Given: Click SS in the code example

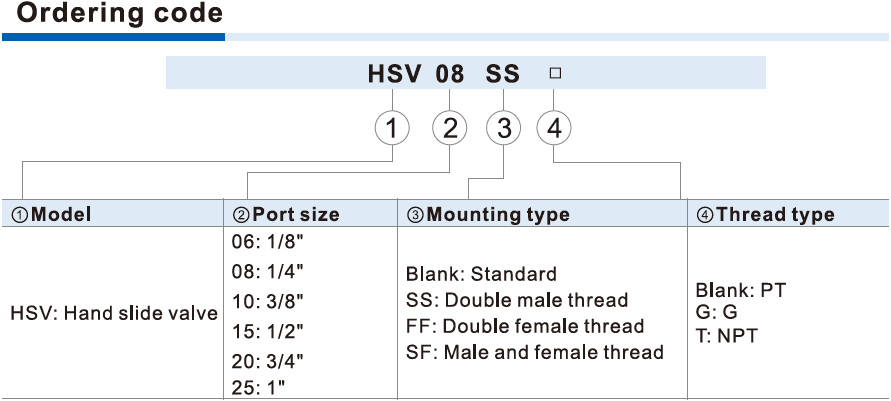Looking at the screenshot, I should pyautogui.click(x=503, y=74).
